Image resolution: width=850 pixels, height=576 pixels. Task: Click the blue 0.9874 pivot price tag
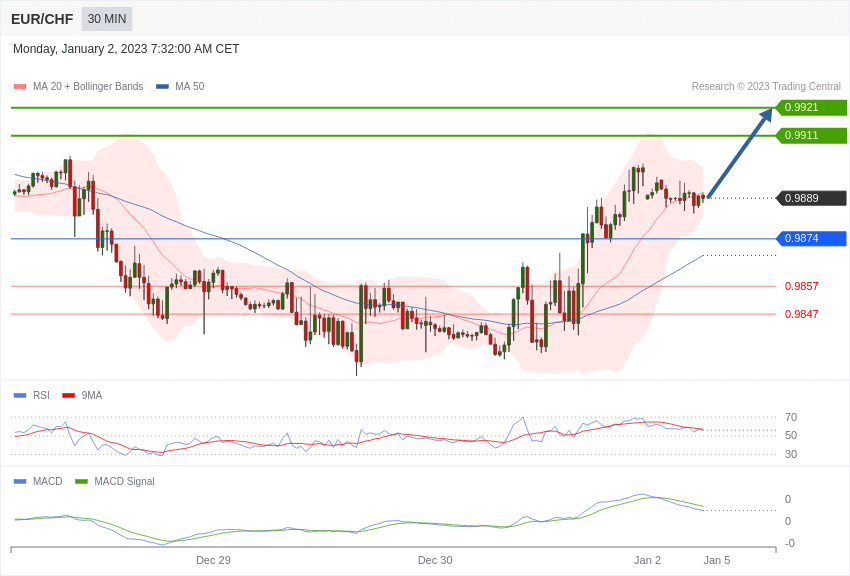811,238
